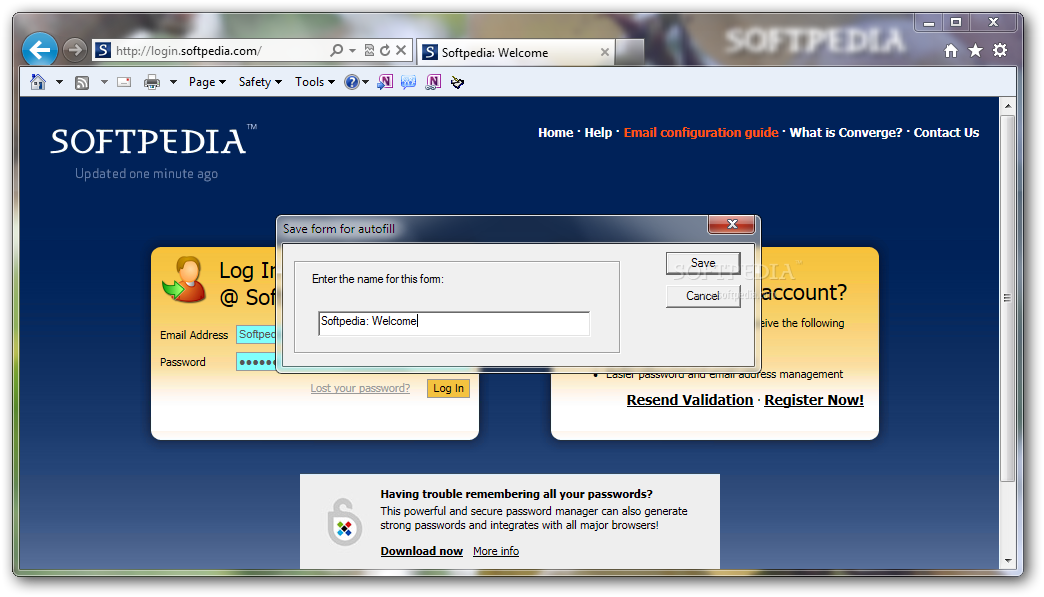
Task: Click the Log In user avatar icon
Action: click(x=184, y=280)
